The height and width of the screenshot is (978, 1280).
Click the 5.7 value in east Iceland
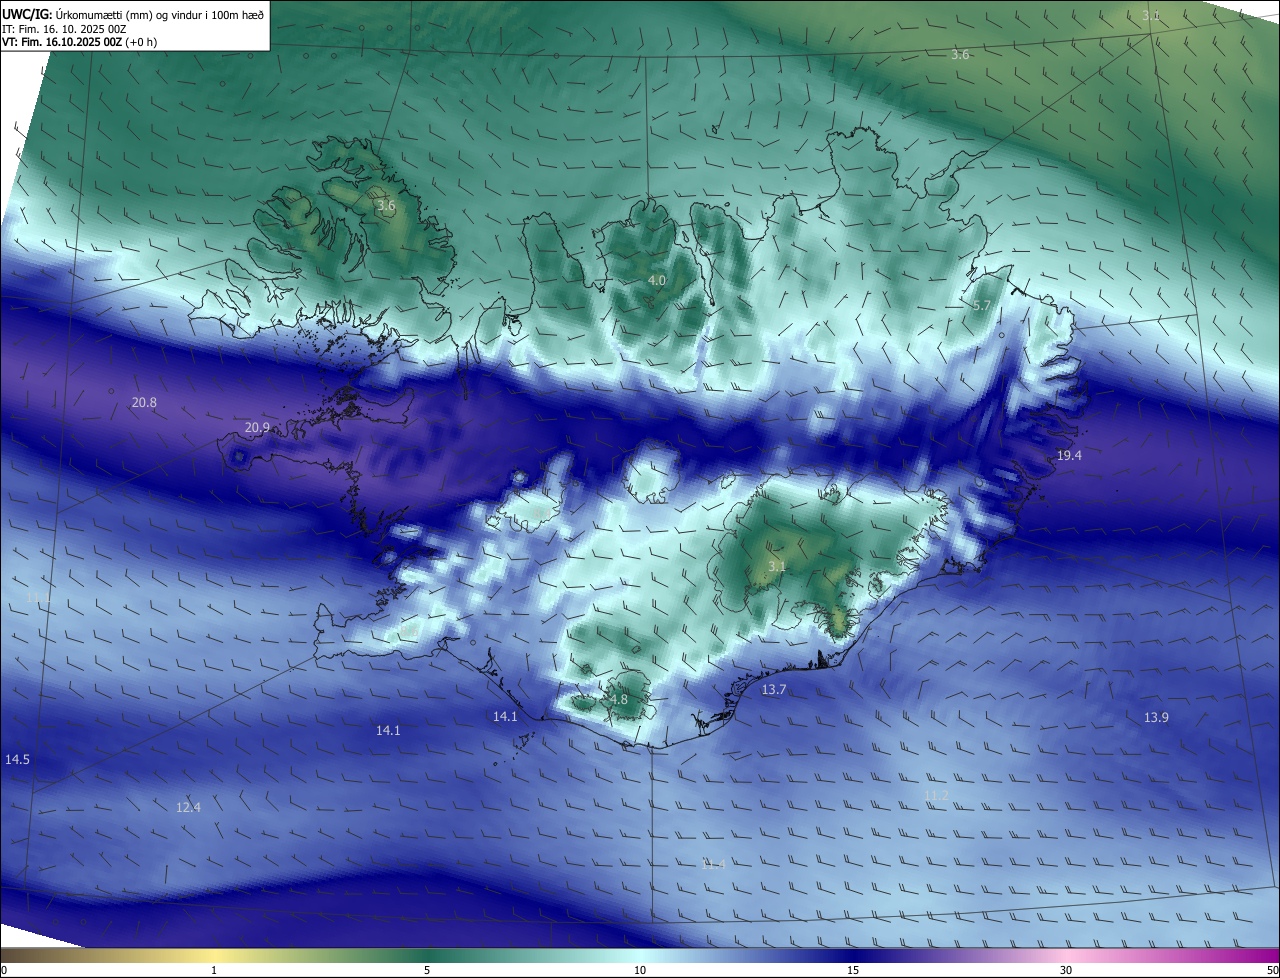click(982, 306)
